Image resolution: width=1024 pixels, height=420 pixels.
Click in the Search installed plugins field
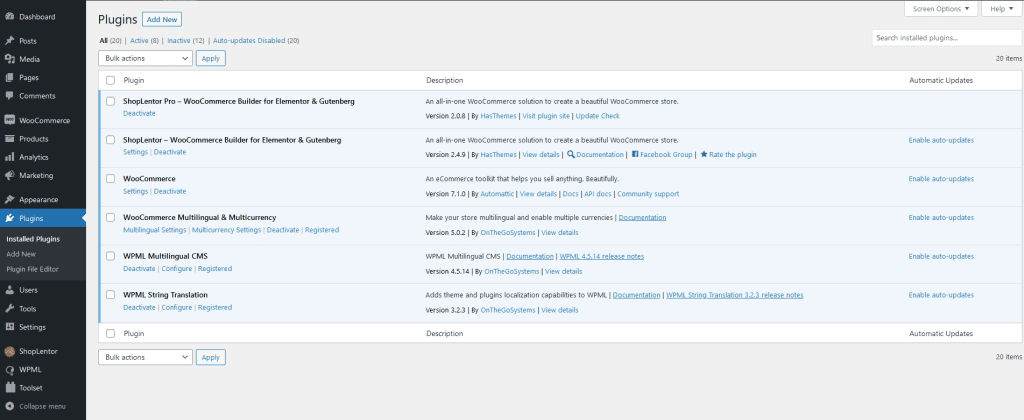[x=946, y=38]
